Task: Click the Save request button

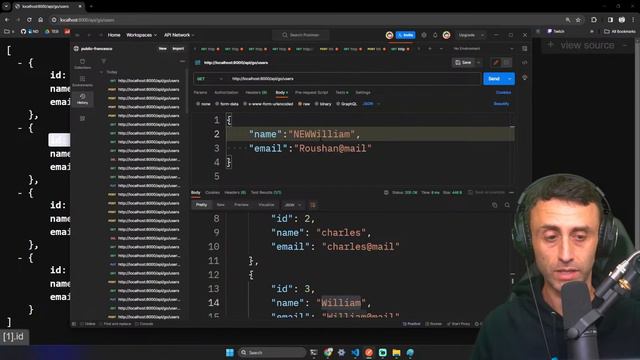Action: (x=463, y=62)
